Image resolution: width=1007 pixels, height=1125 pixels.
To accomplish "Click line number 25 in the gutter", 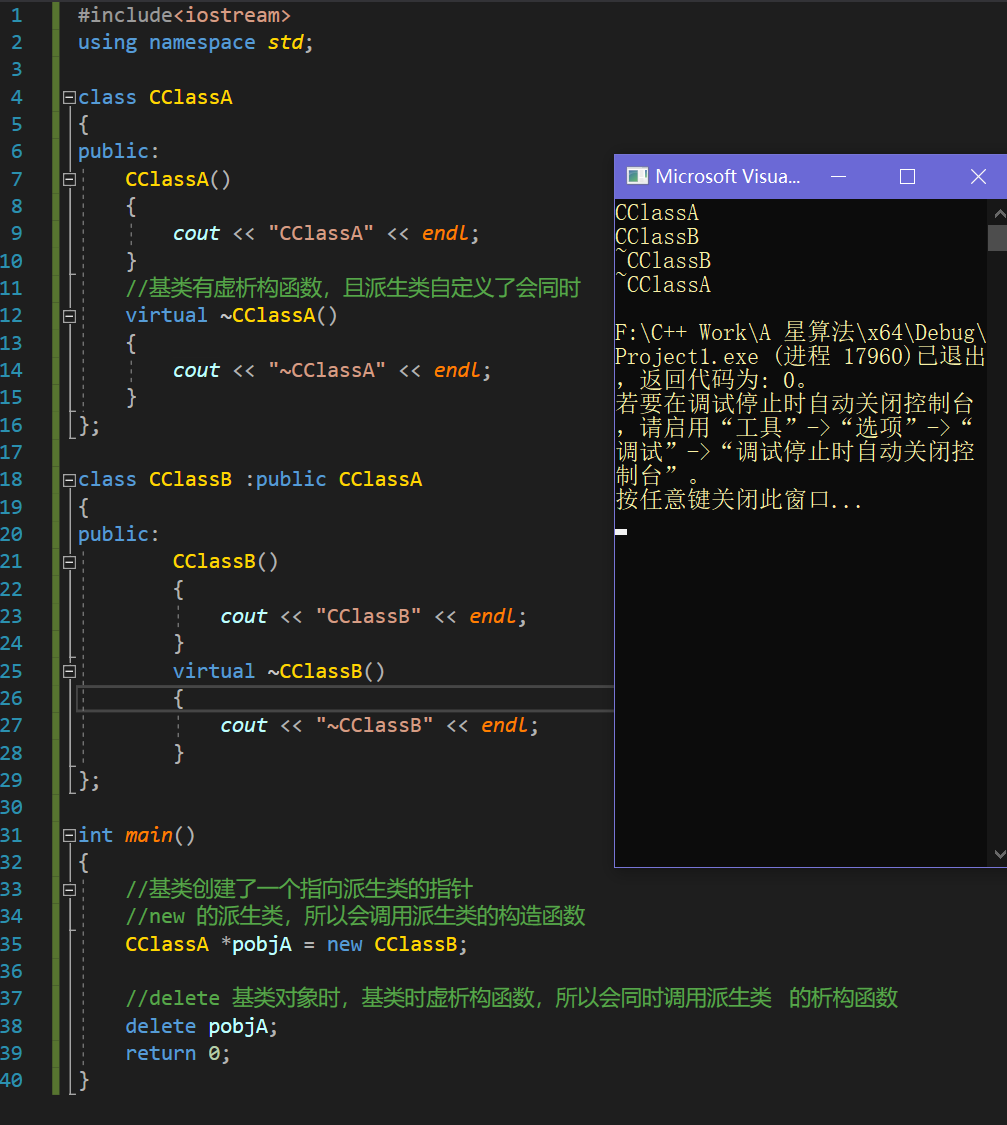I will coord(11,672).
